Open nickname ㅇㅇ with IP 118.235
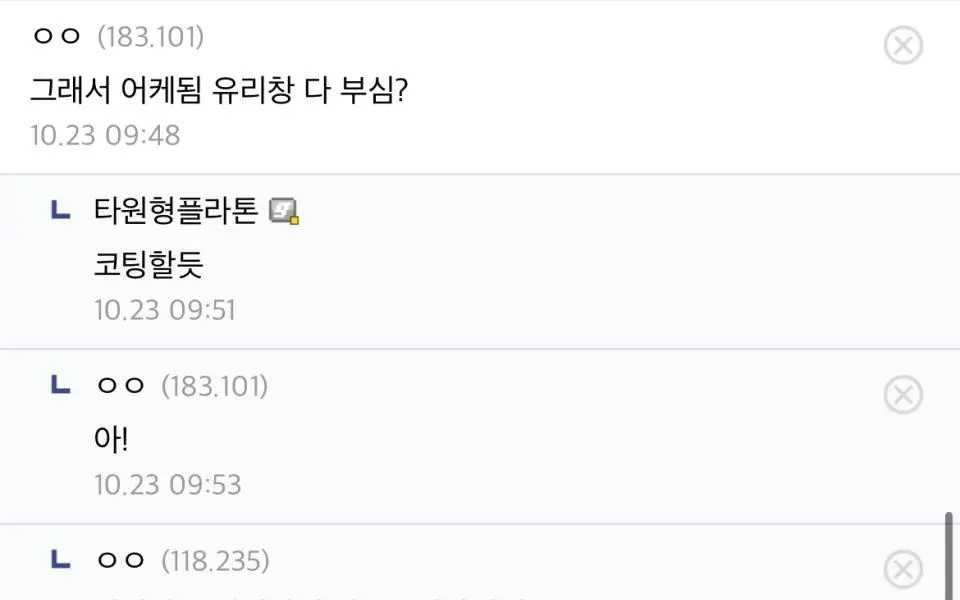960x600 pixels. click(x=120, y=561)
